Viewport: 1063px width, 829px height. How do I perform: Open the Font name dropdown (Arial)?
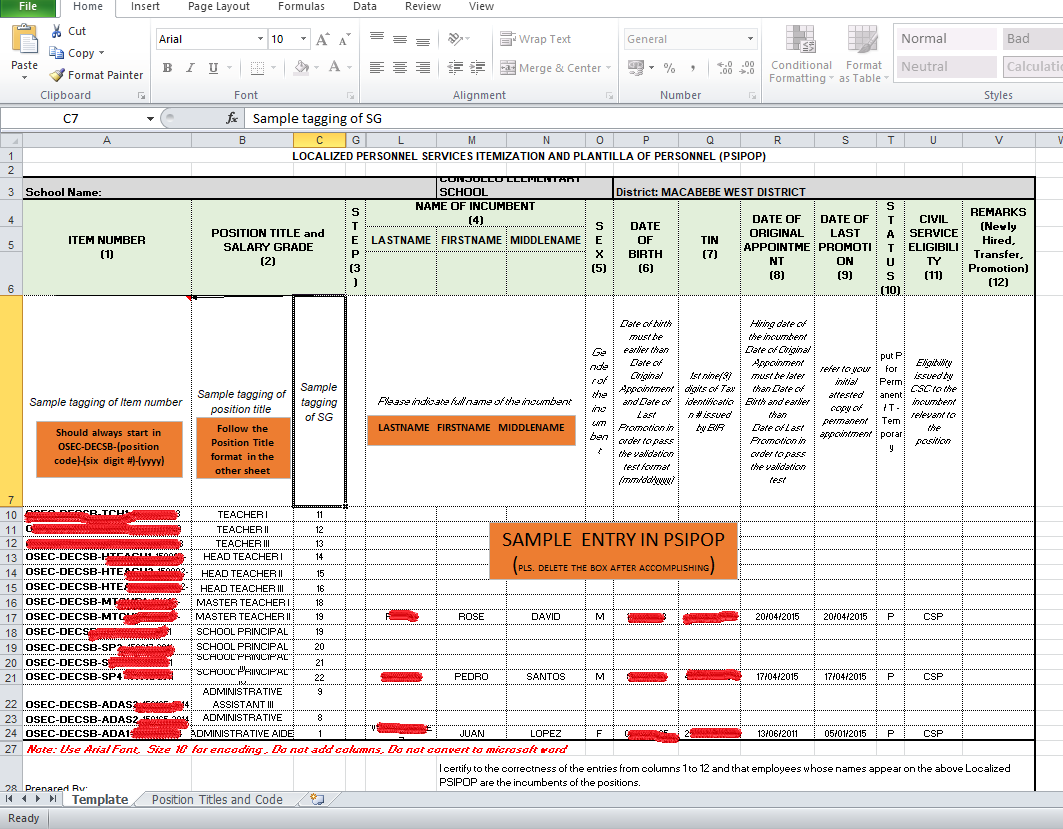pyautogui.click(x=260, y=39)
